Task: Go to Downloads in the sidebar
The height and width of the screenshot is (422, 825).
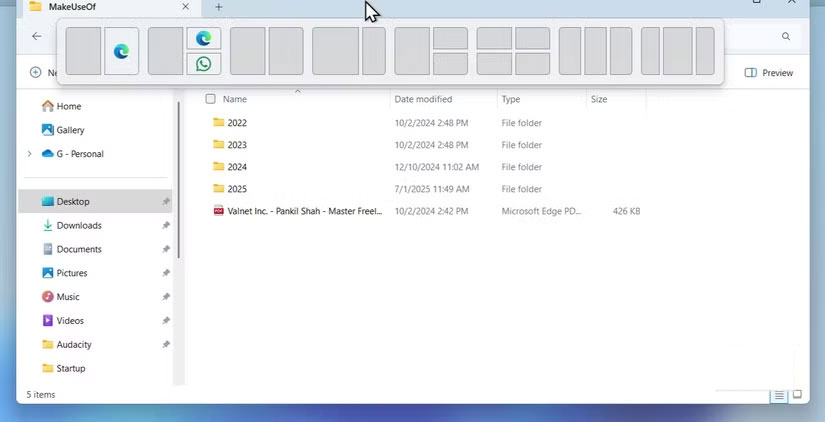Action: coord(78,225)
